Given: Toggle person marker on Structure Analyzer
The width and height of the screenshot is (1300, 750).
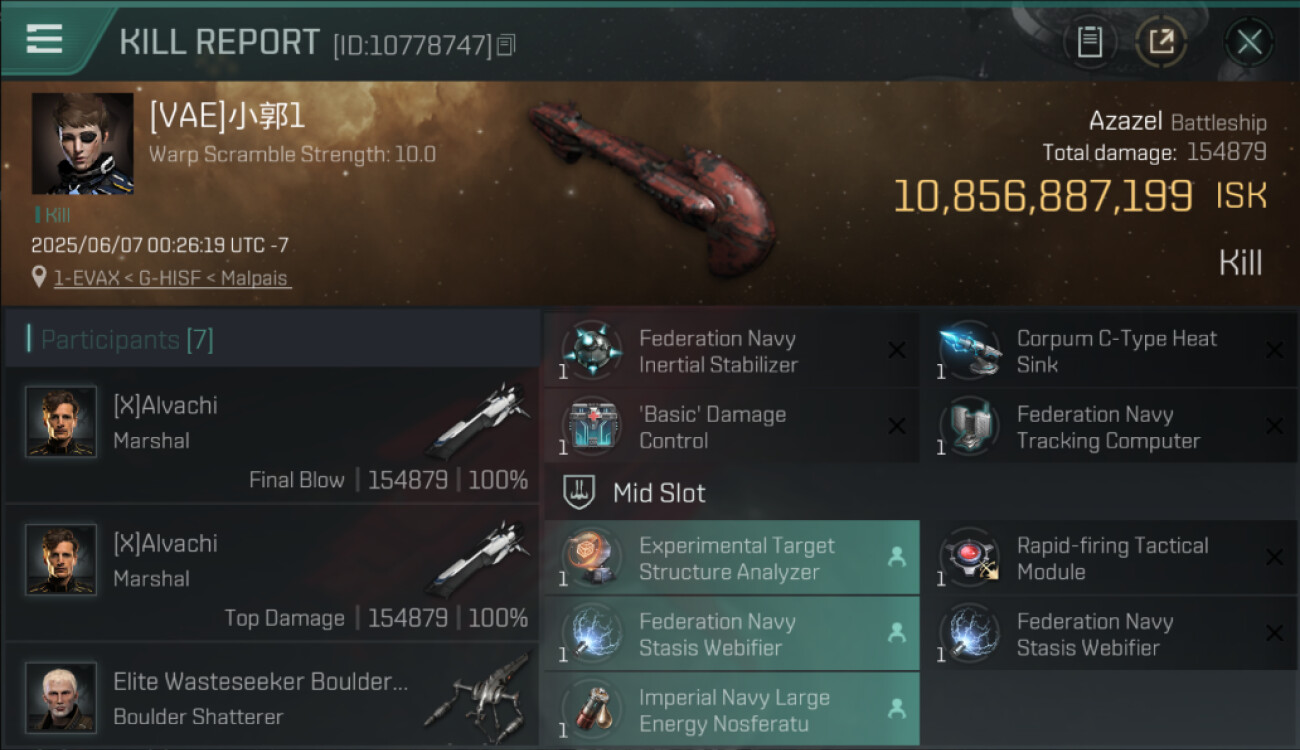Looking at the screenshot, I should (x=897, y=557).
